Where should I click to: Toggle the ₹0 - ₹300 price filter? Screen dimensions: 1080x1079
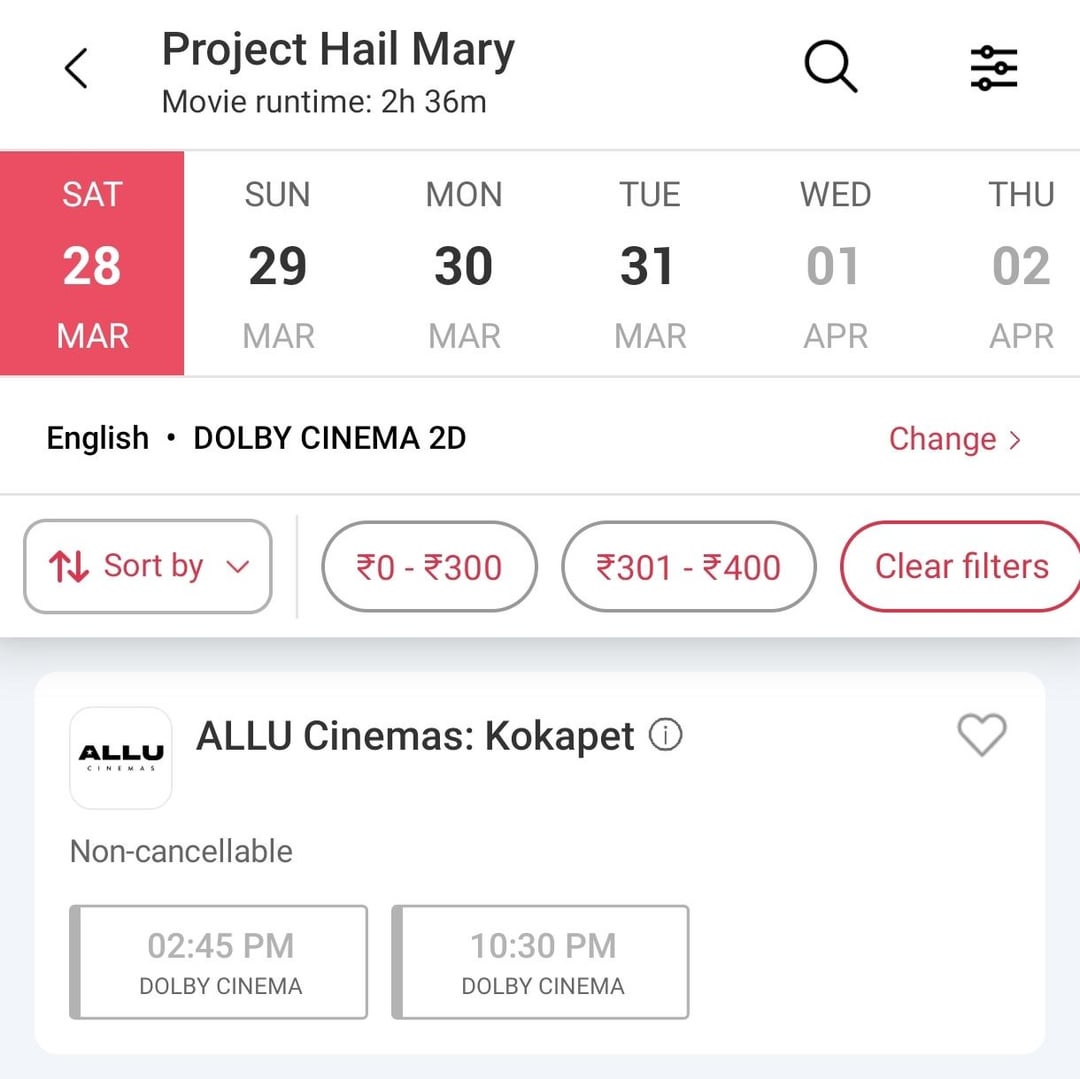coord(429,567)
